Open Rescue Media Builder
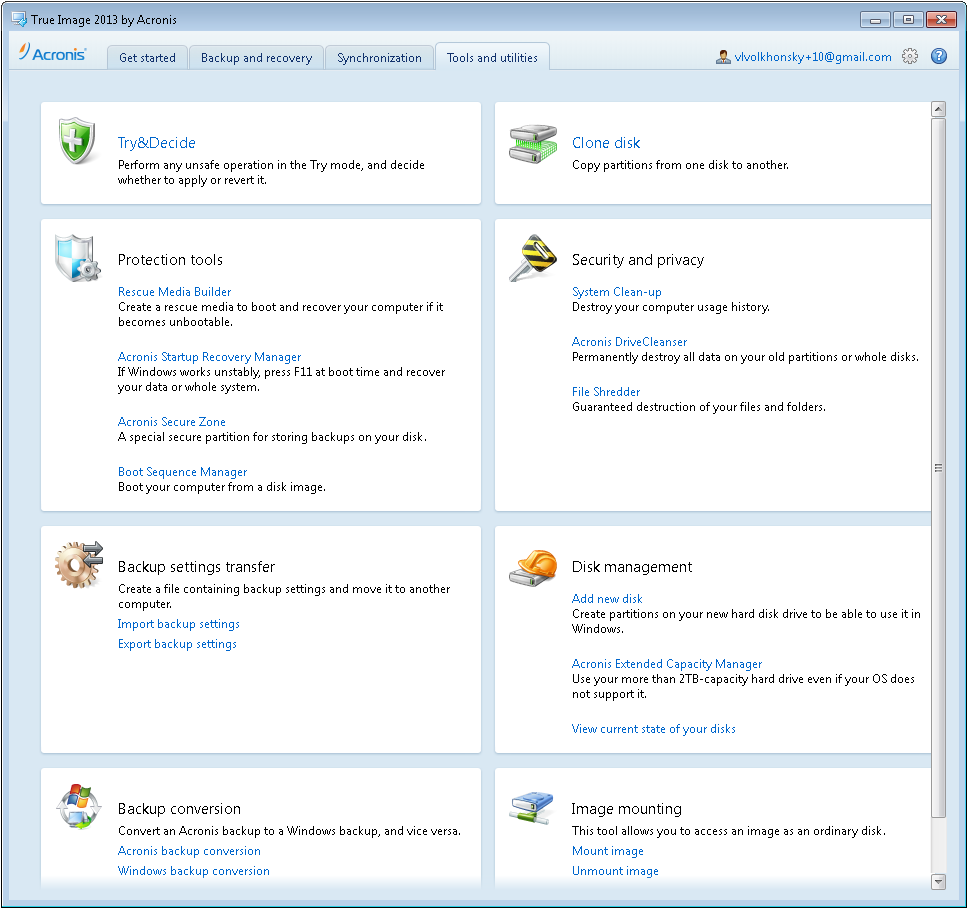The width and height of the screenshot is (969, 909). [x=174, y=292]
